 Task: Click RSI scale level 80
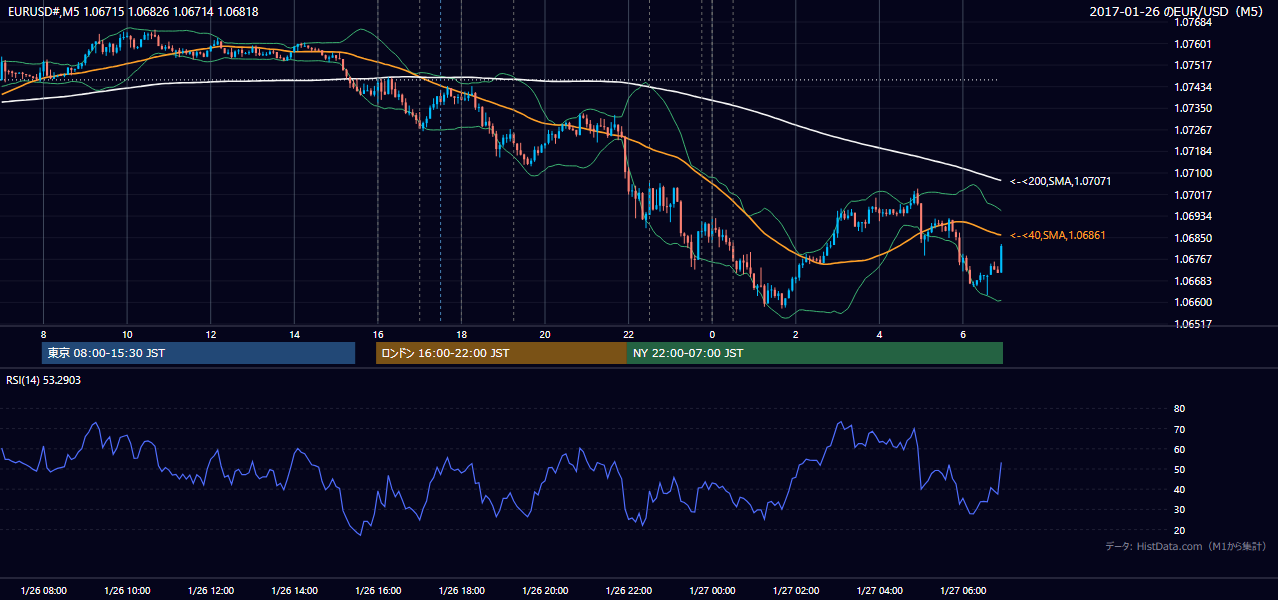click(1180, 409)
